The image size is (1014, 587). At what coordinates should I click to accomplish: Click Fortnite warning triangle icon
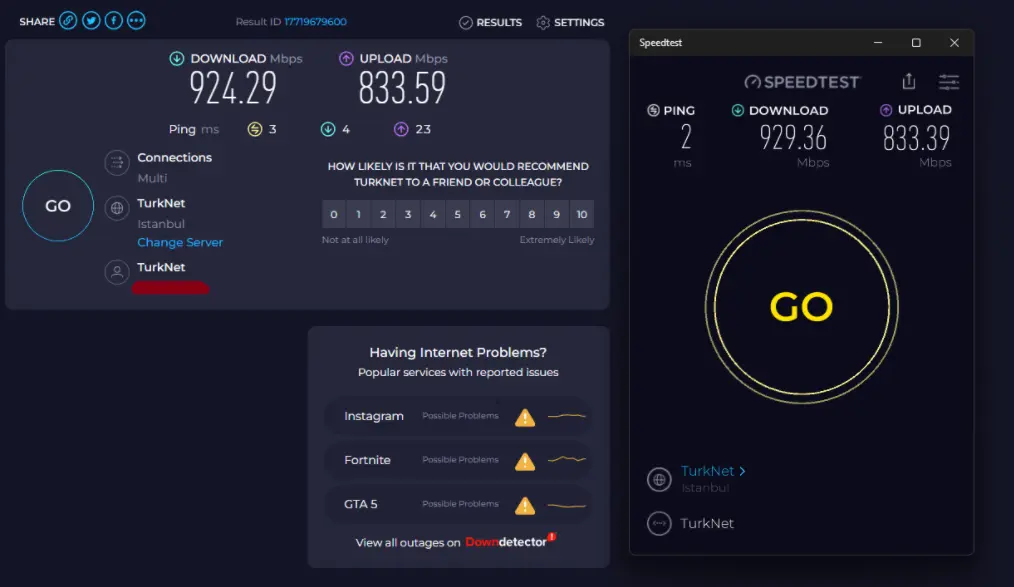[x=525, y=462]
